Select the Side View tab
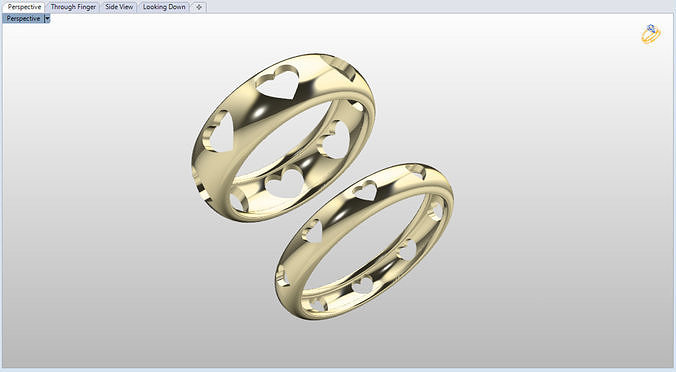 [x=119, y=7]
